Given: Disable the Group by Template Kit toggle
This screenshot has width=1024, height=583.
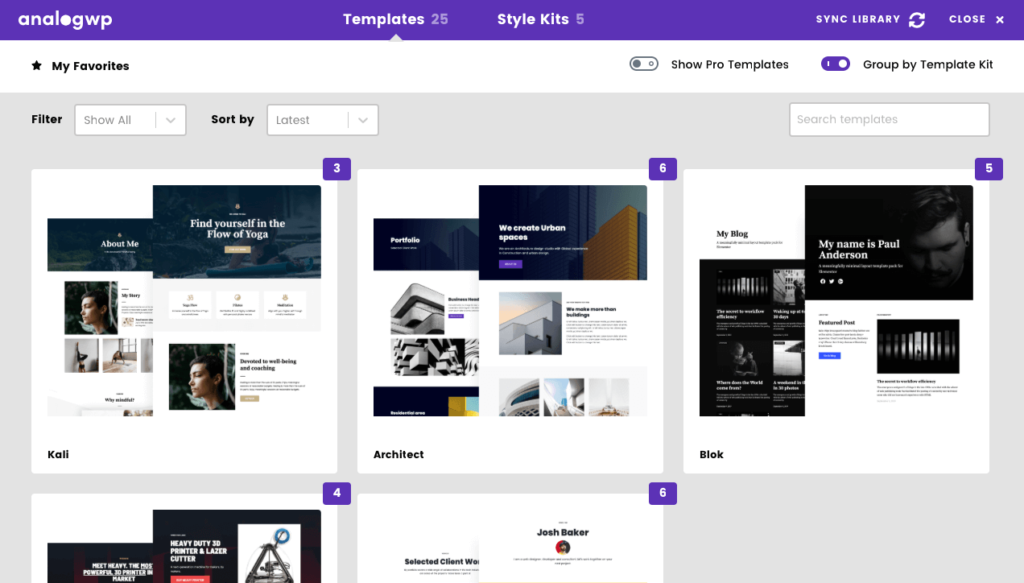Looking at the screenshot, I should (x=835, y=64).
